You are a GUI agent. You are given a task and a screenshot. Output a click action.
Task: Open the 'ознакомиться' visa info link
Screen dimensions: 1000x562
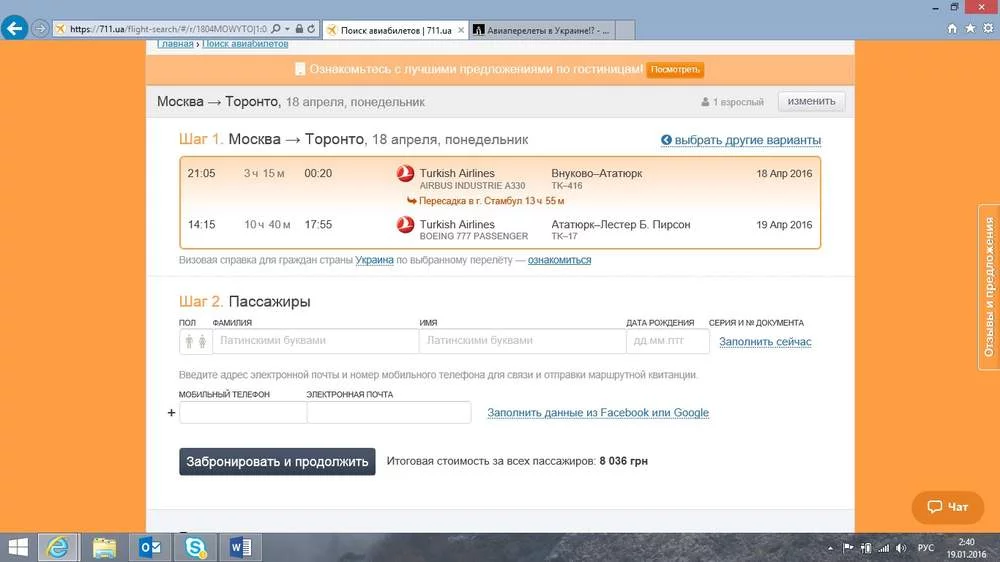(559, 260)
